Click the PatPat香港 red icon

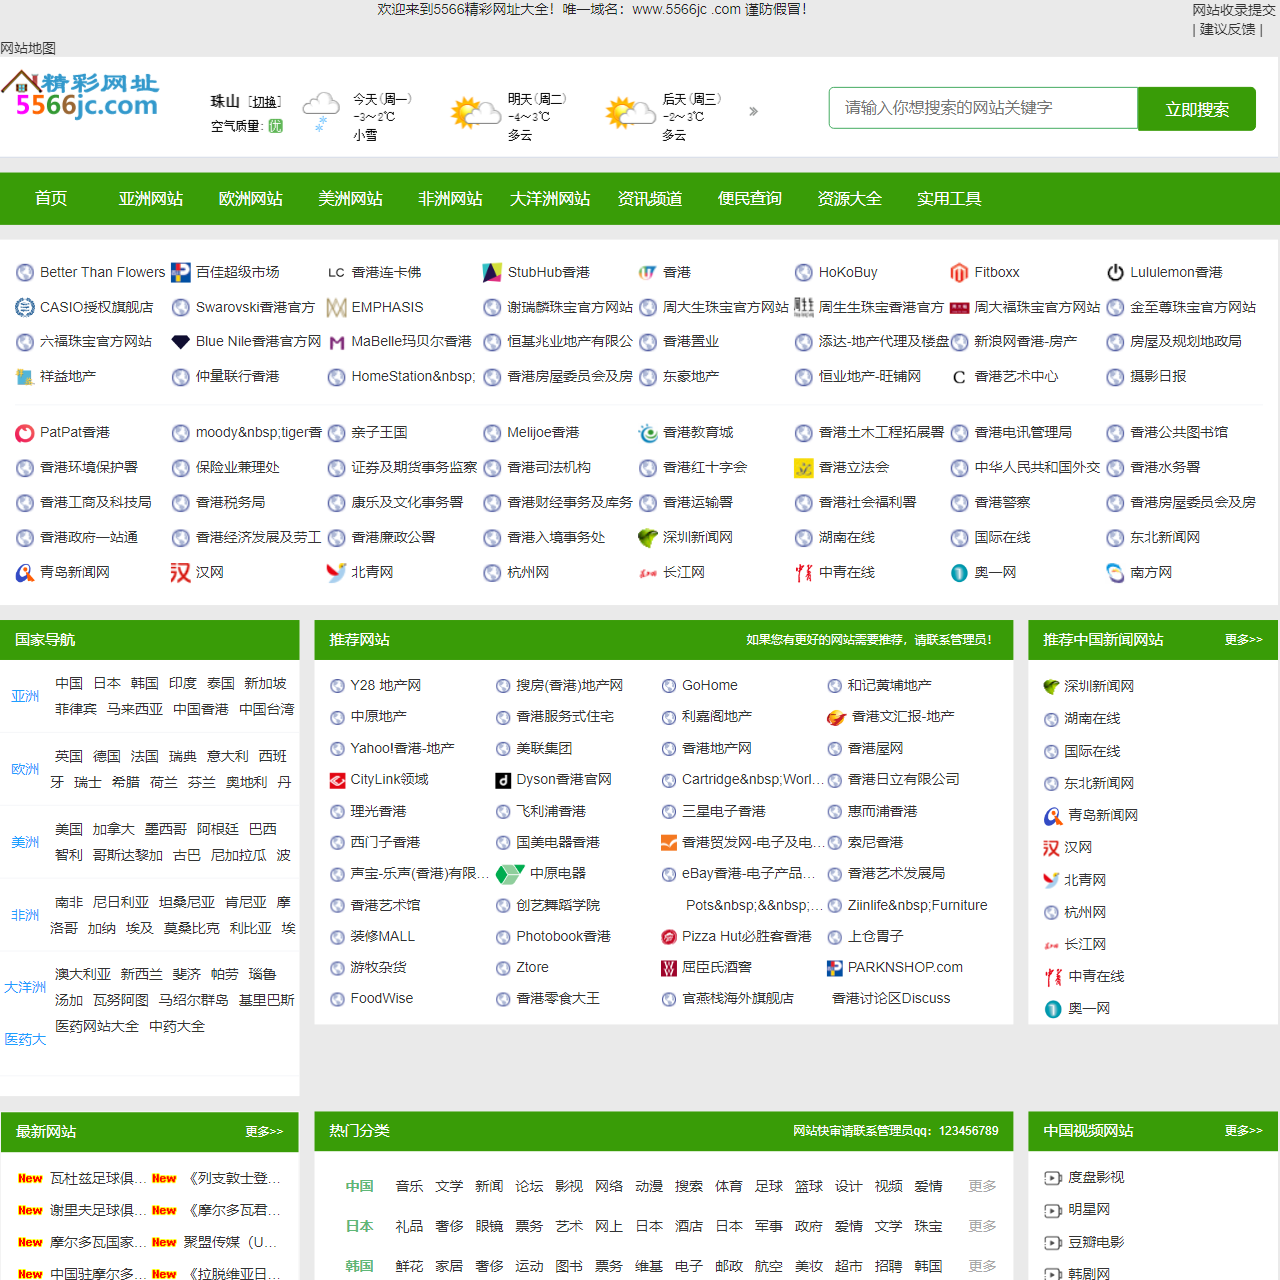(25, 433)
